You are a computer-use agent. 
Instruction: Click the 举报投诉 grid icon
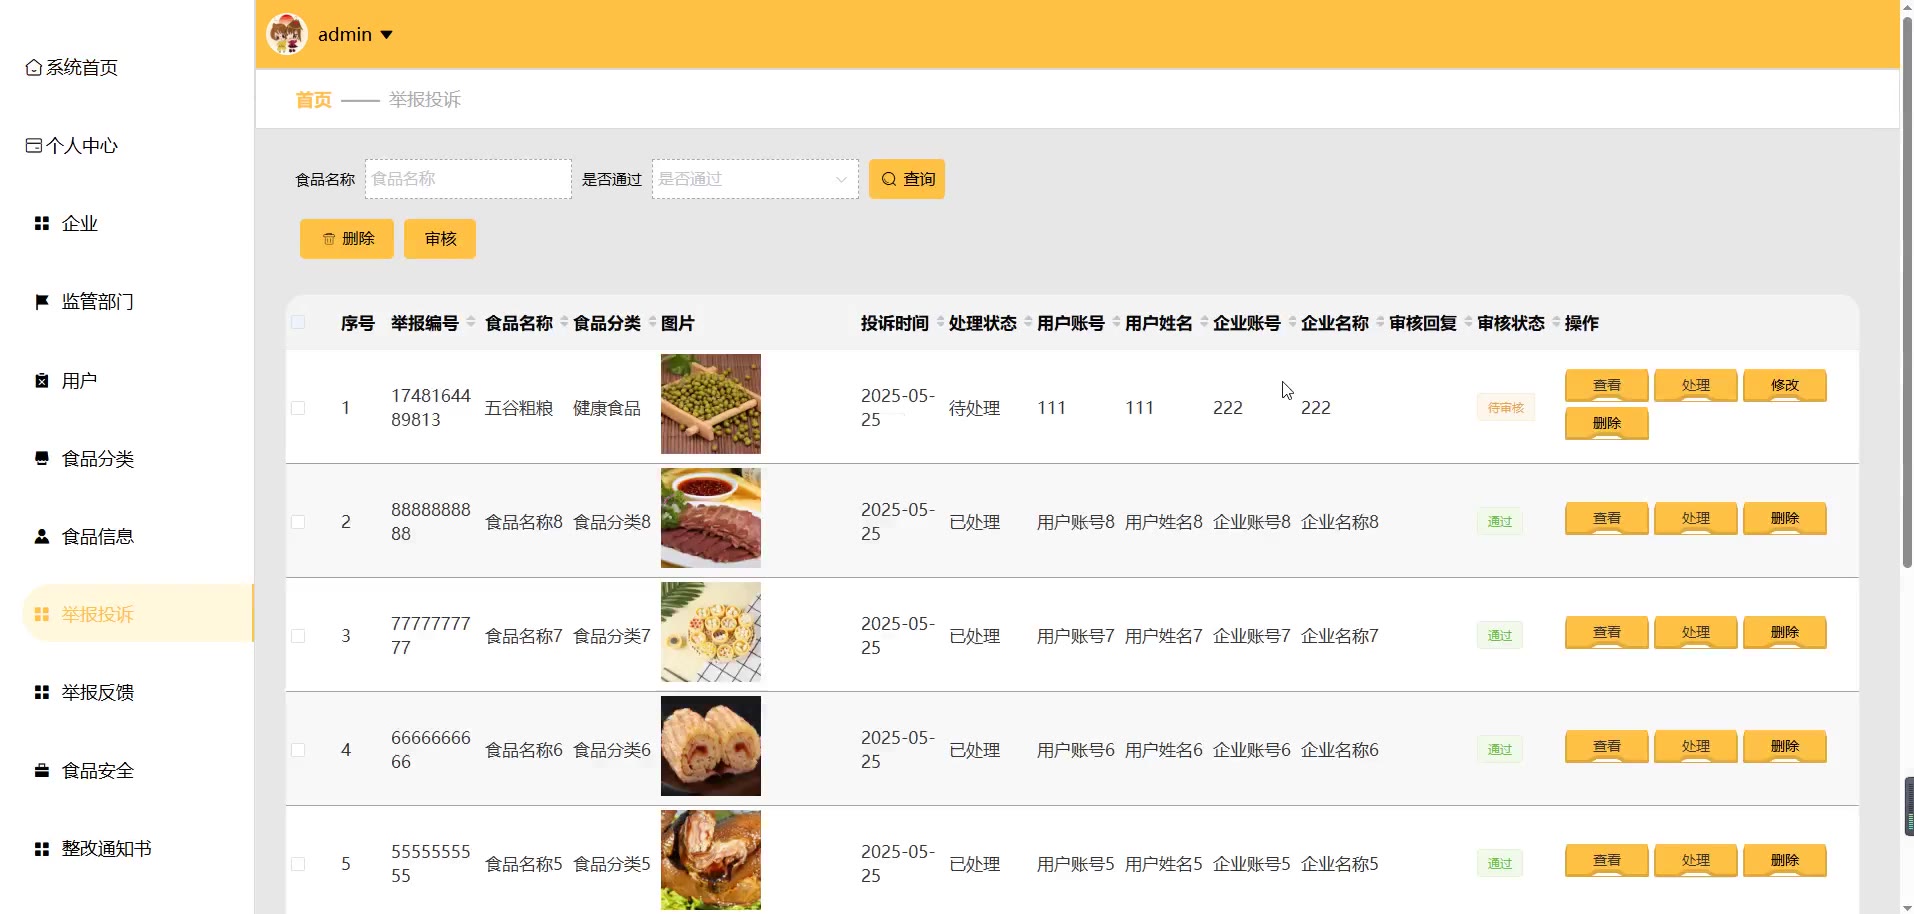point(42,615)
